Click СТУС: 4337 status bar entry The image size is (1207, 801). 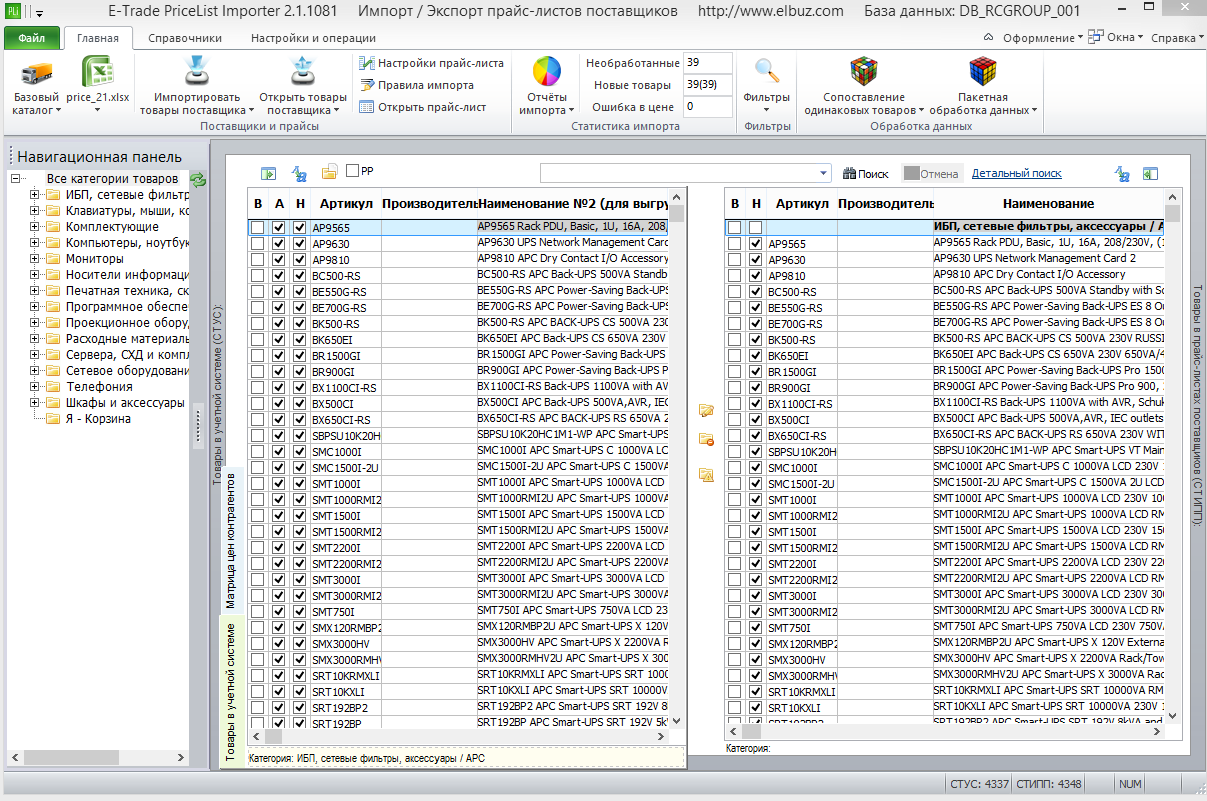pos(978,784)
